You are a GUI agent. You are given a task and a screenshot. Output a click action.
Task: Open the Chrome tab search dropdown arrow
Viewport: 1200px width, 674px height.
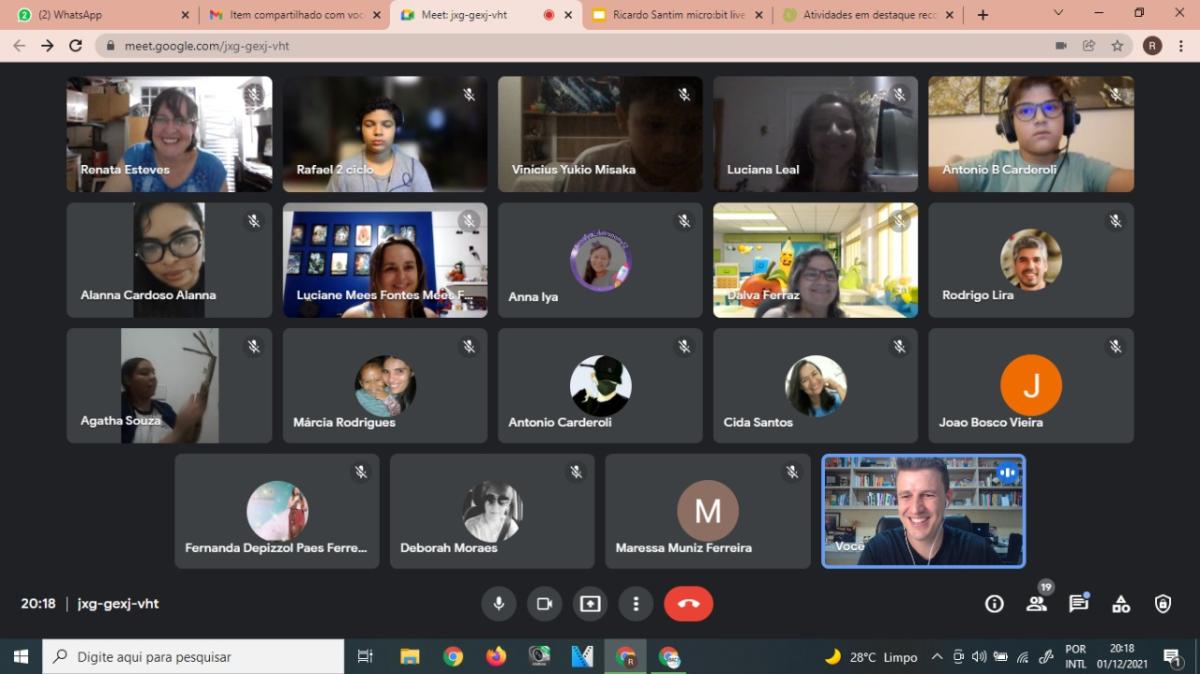pos(1058,13)
